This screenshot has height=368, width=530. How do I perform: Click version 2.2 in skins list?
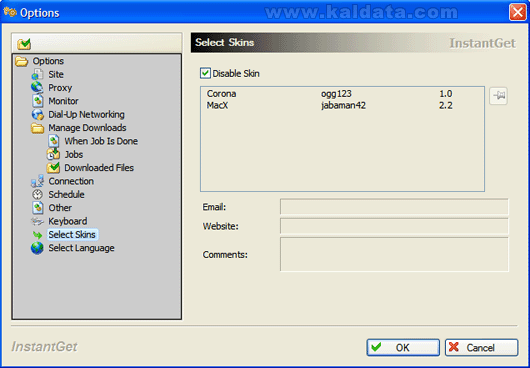click(x=445, y=105)
